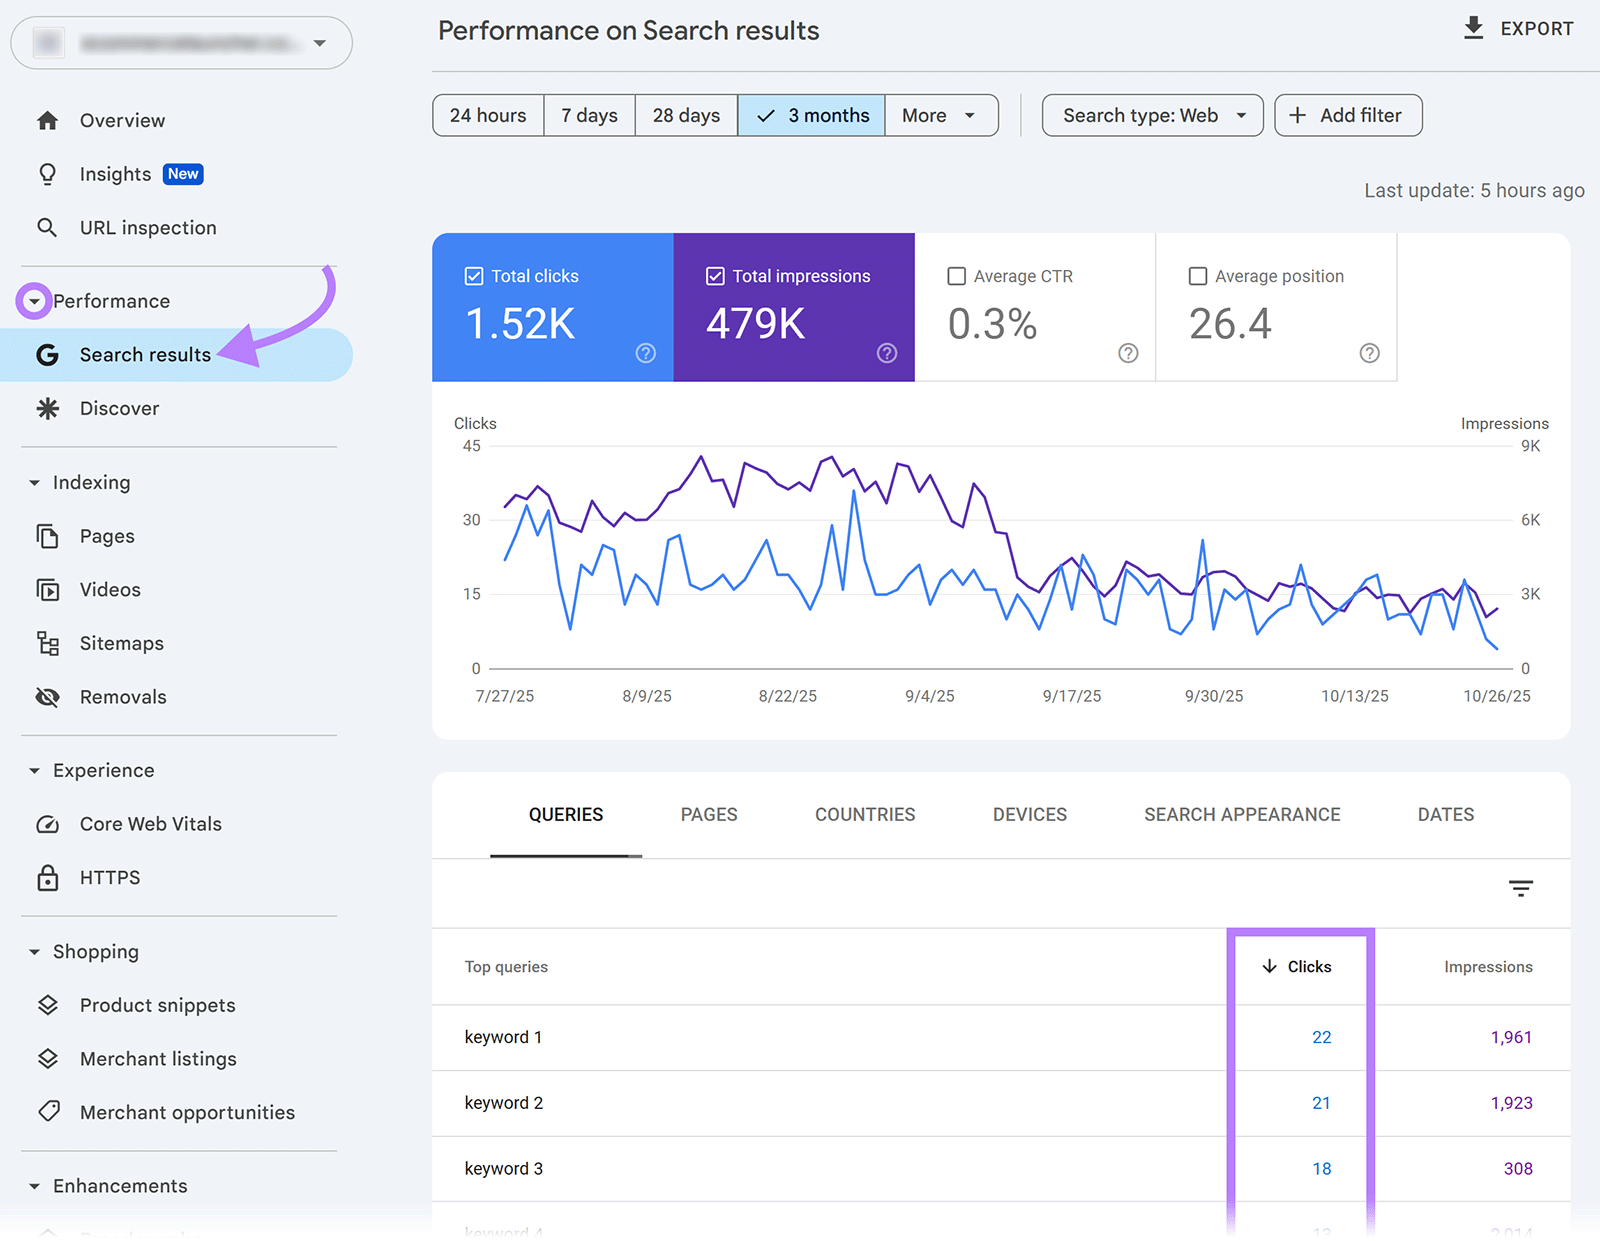Open Discover via its asterisk icon
The height and width of the screenshot is (1241, 1600).
[47, 408]
